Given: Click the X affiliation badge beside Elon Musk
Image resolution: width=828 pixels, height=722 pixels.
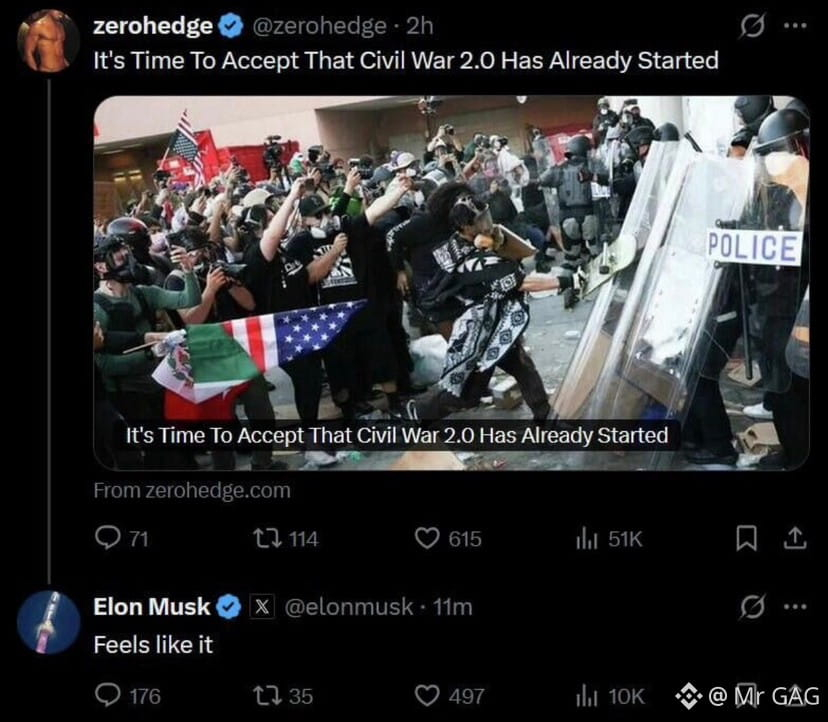Looking at the screenshot, I should [x=262, y=606].
